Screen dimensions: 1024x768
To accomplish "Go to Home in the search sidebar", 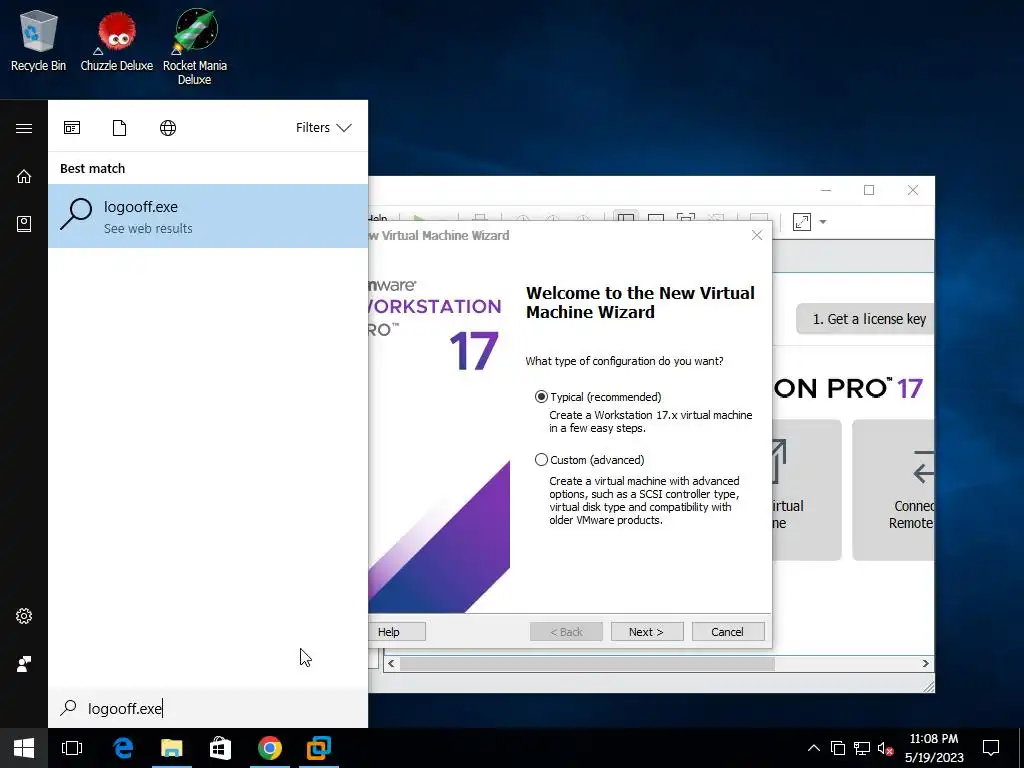I will 24,176.
